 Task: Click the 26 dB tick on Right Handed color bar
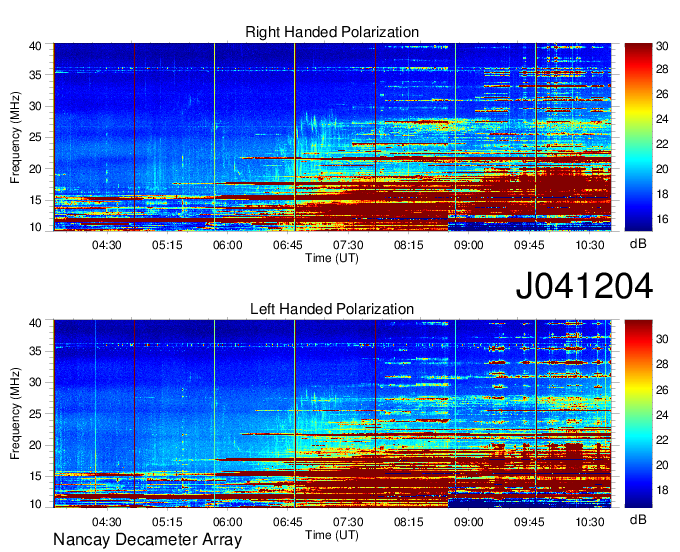coord(662,94)
